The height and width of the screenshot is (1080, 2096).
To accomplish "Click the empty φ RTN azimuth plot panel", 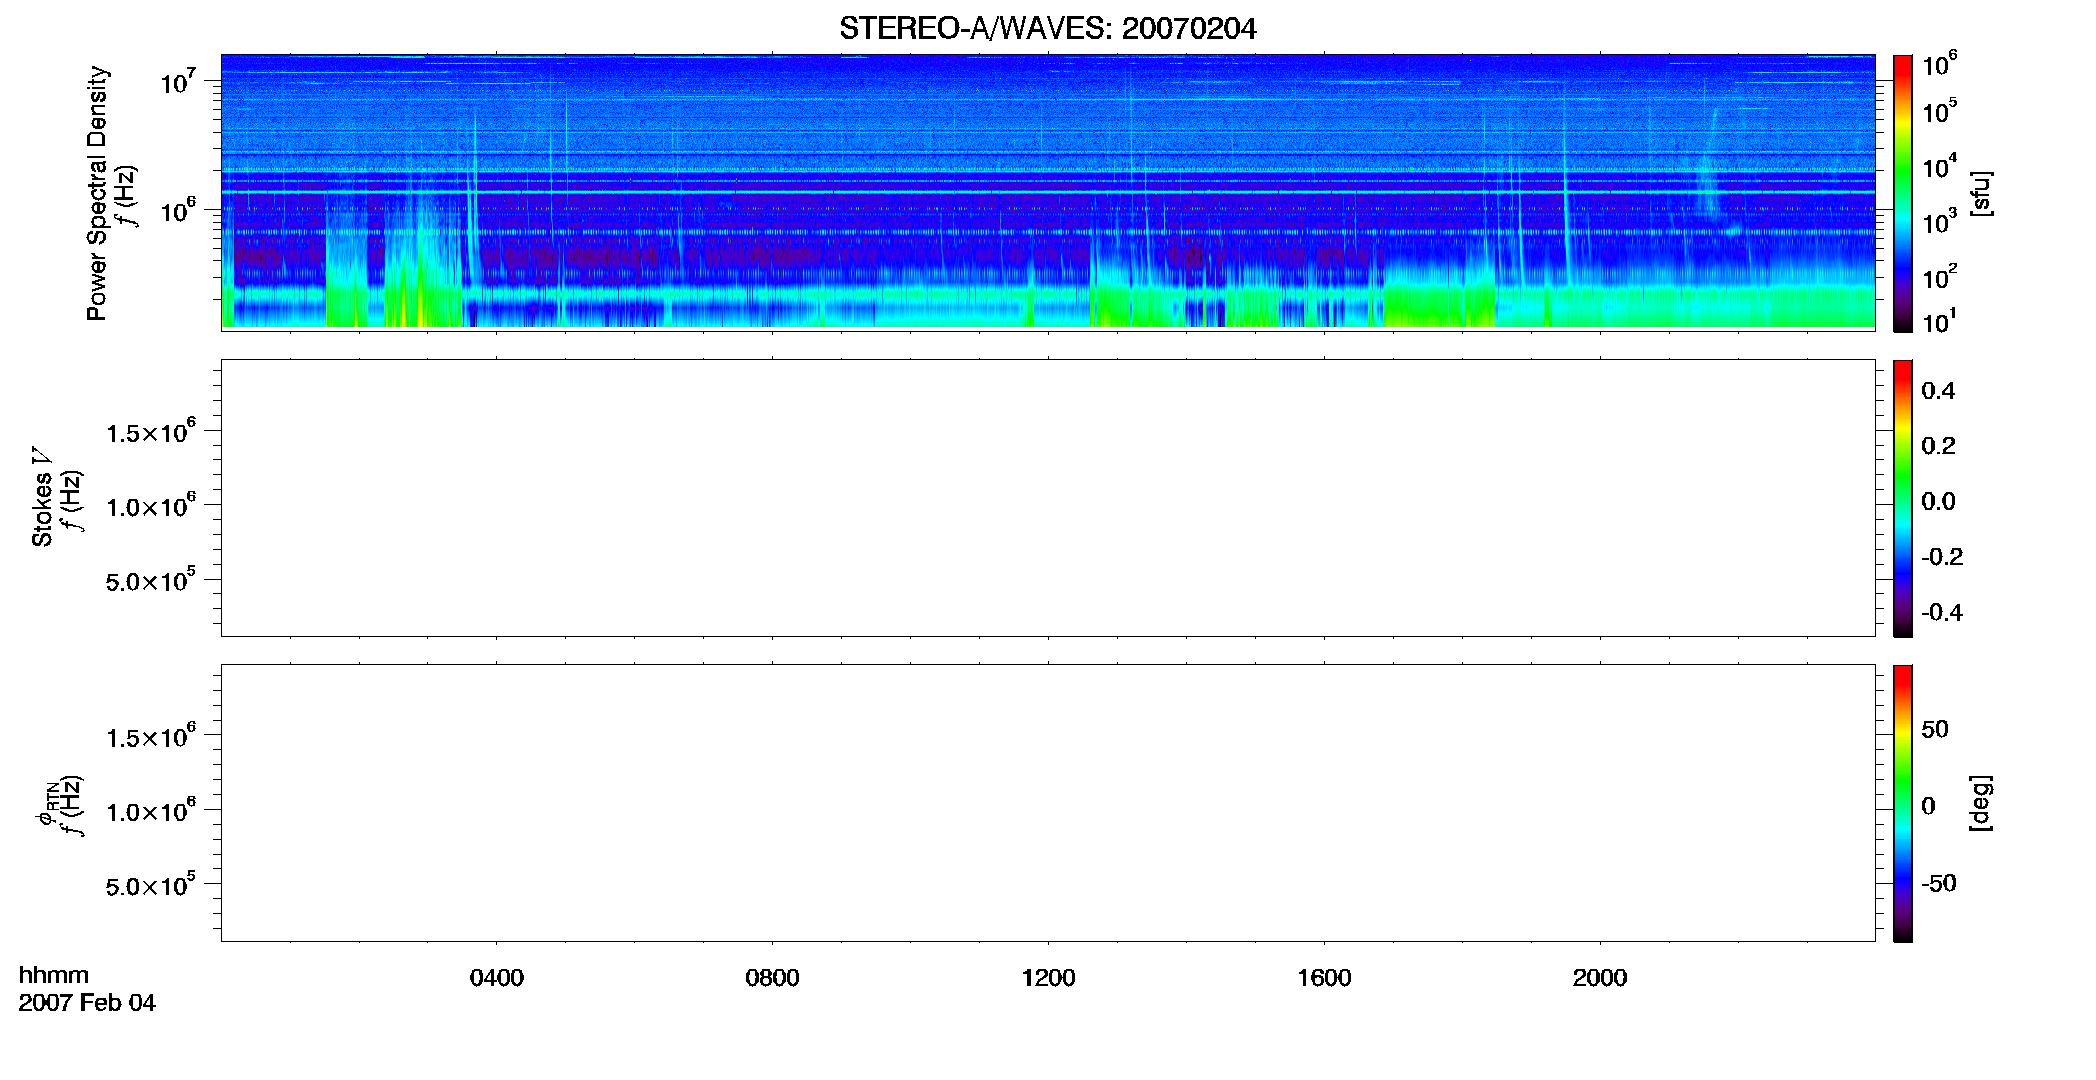I will point(1048,802).
